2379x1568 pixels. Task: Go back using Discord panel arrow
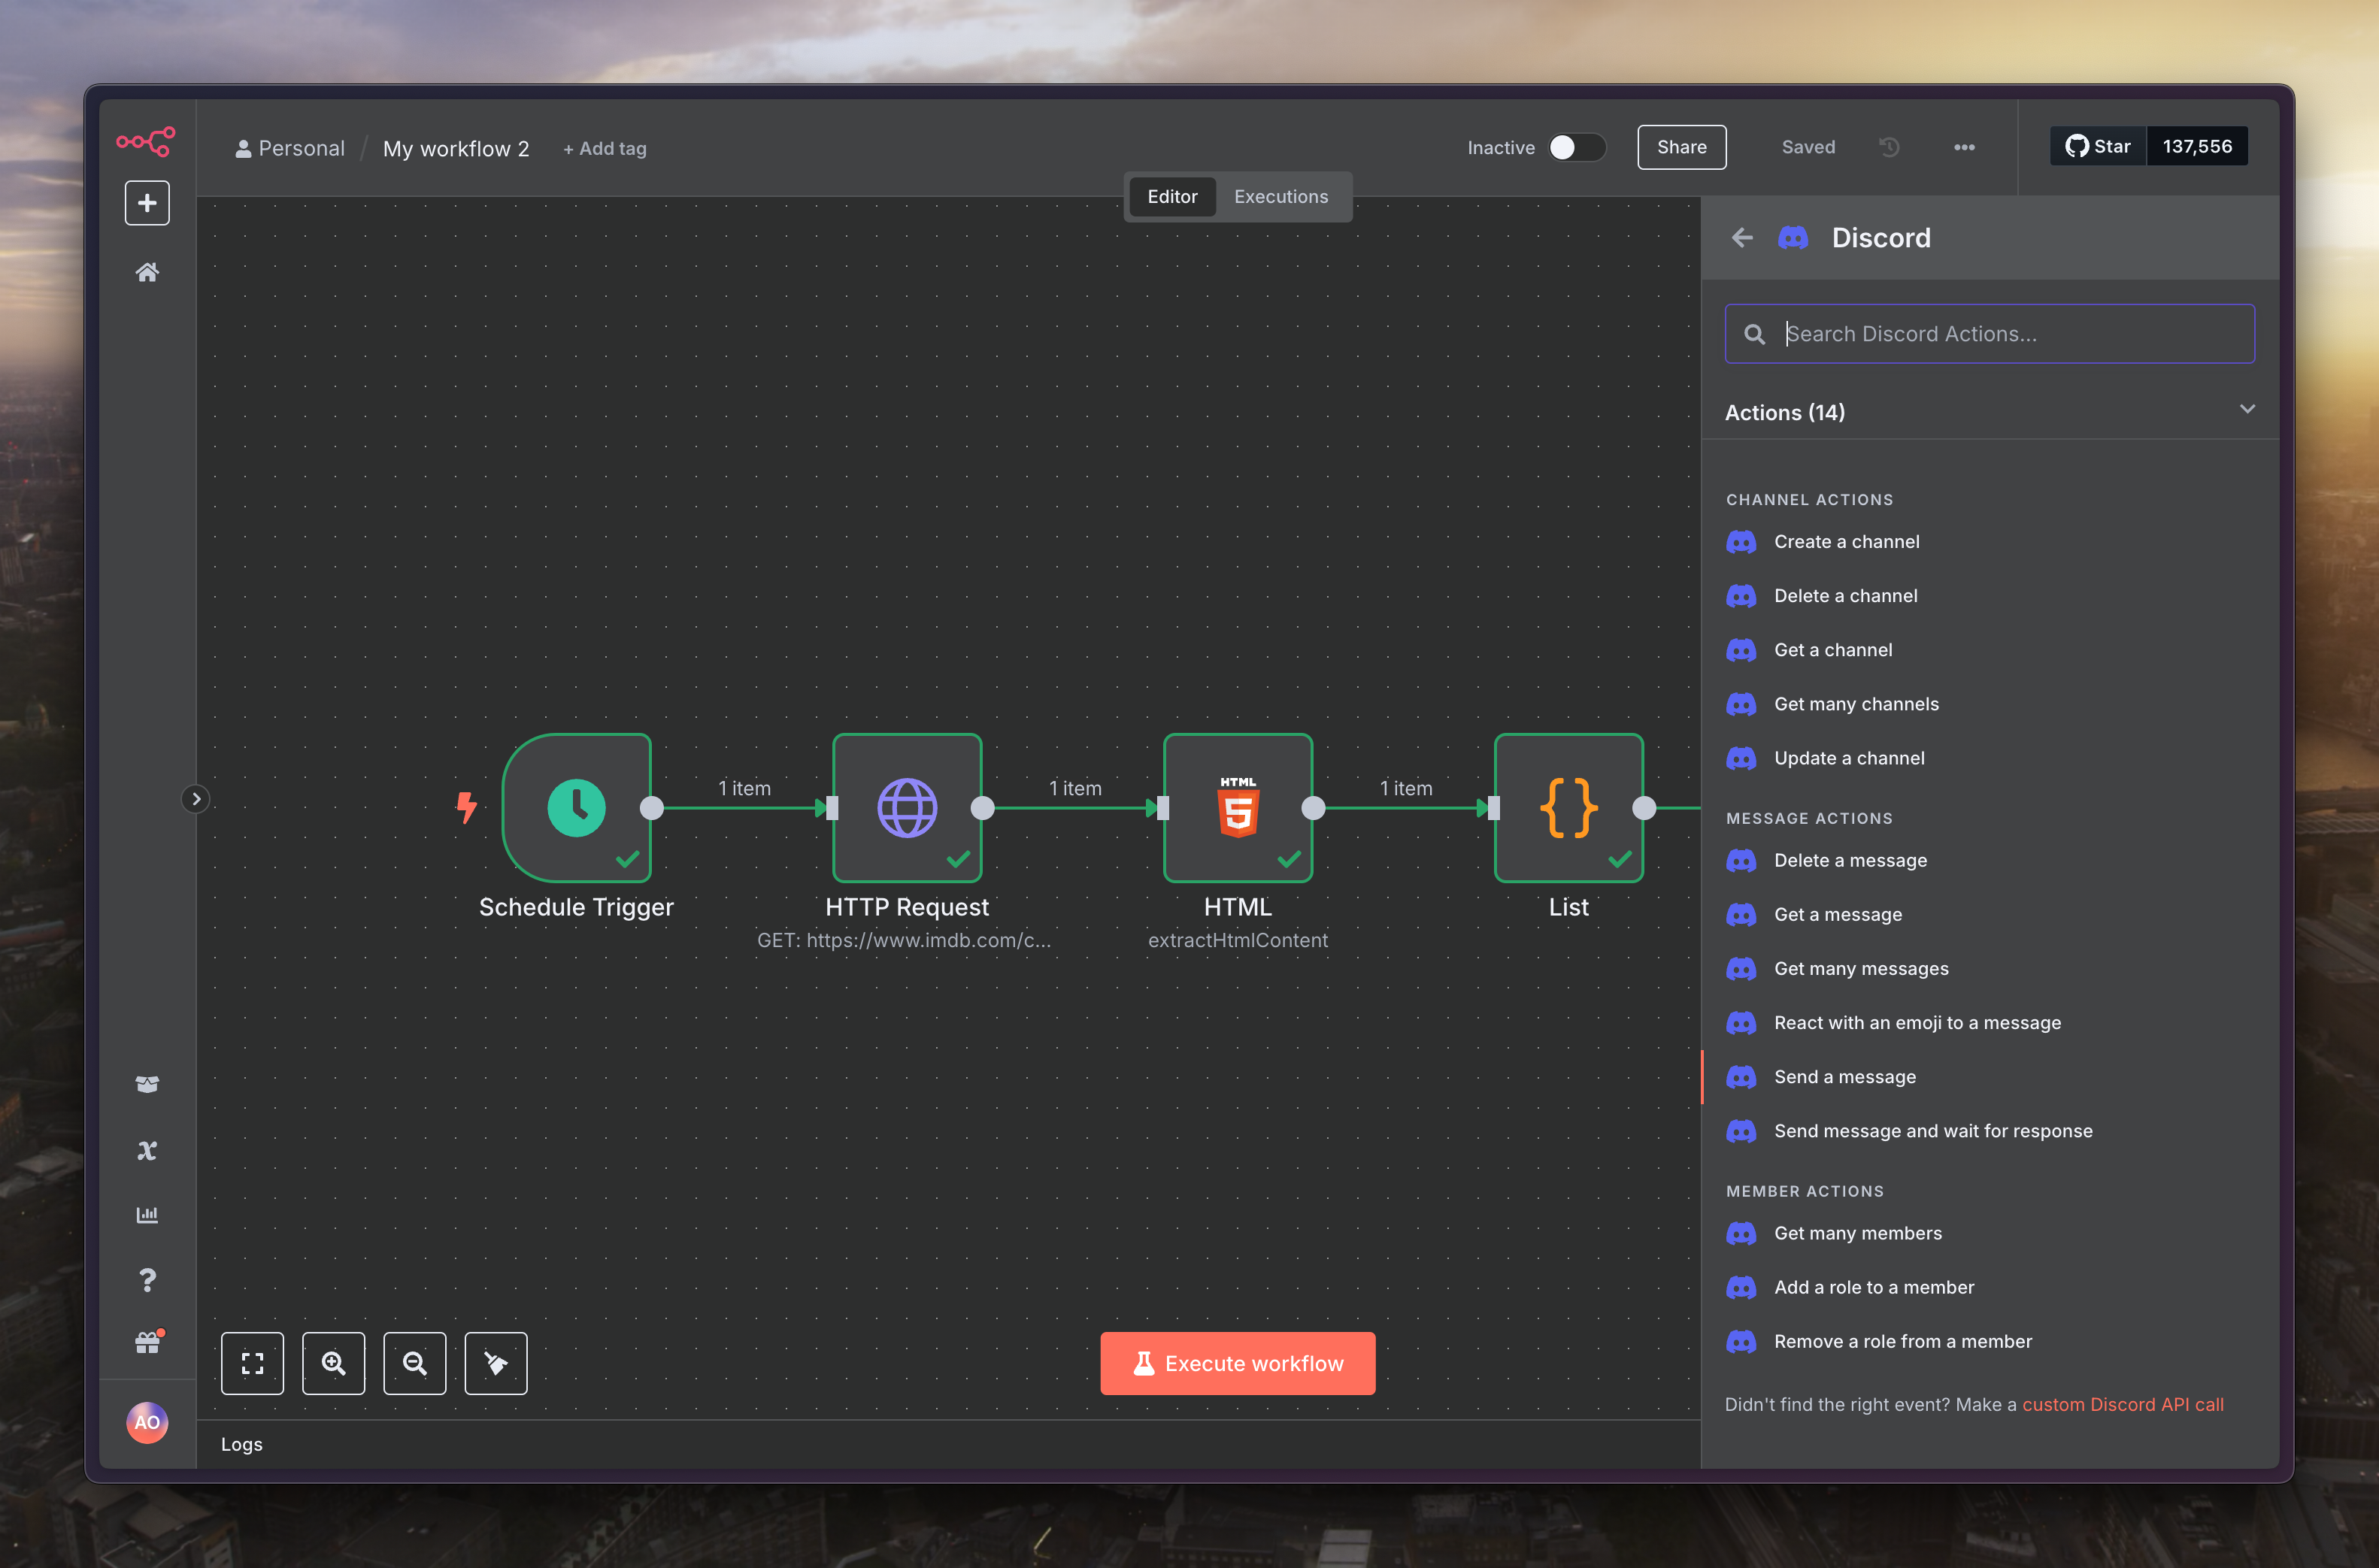1742,238
